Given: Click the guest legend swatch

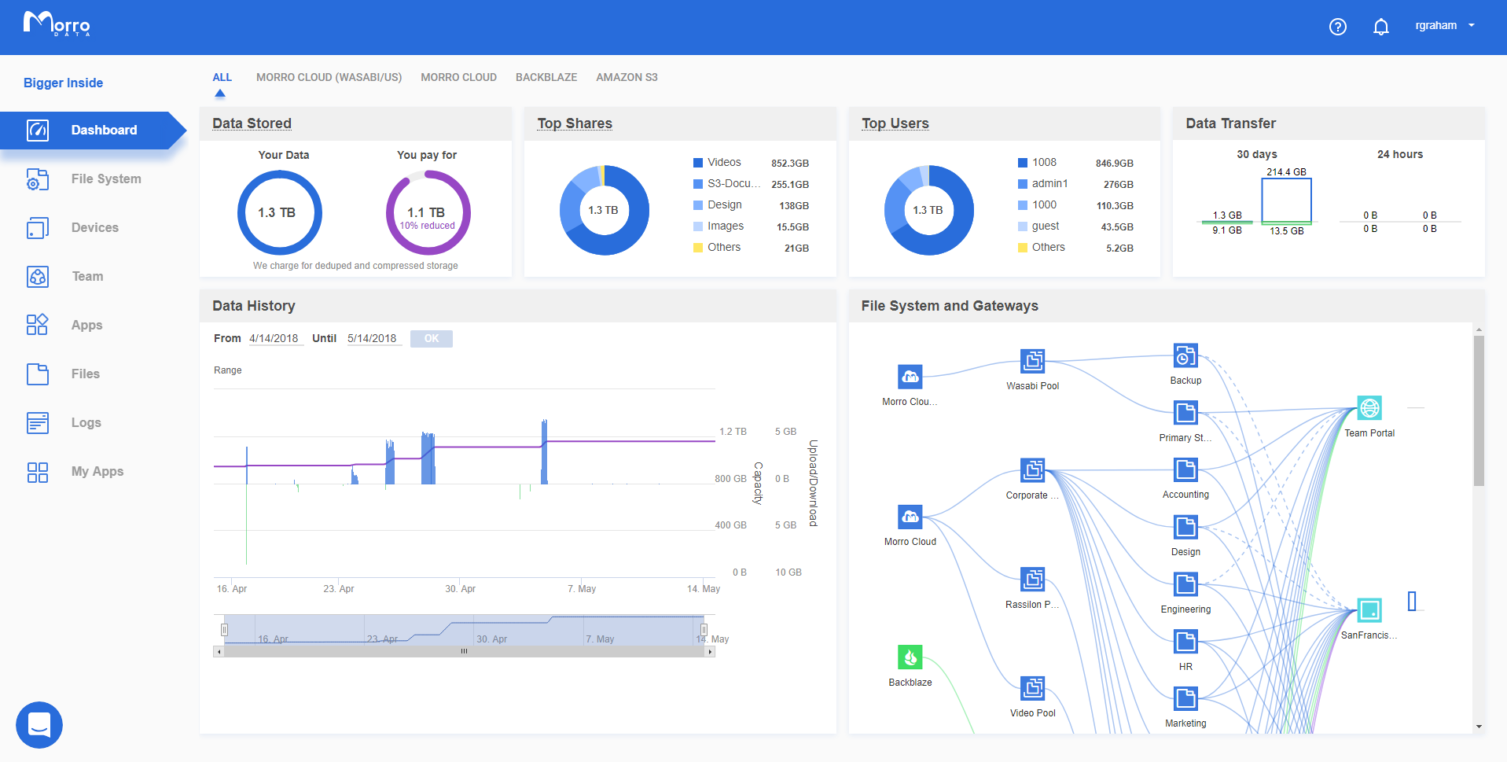Looking at the screenshot, I should (1022, 226).
